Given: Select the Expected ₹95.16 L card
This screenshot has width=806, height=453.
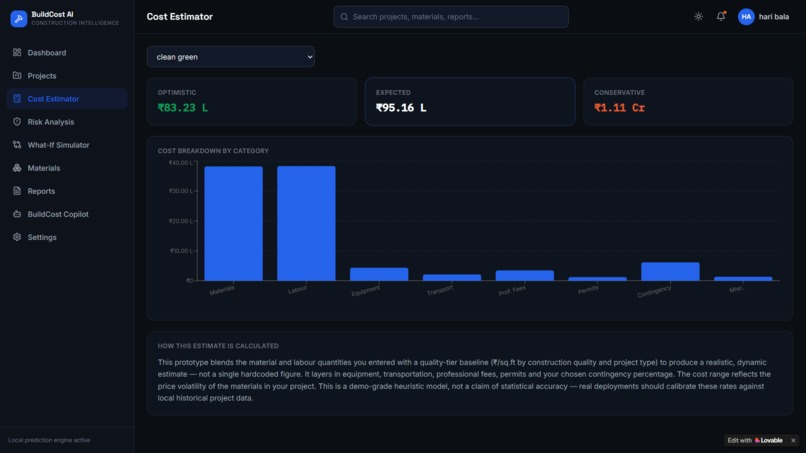Looking at the screenshot, I should click(470, 101).
